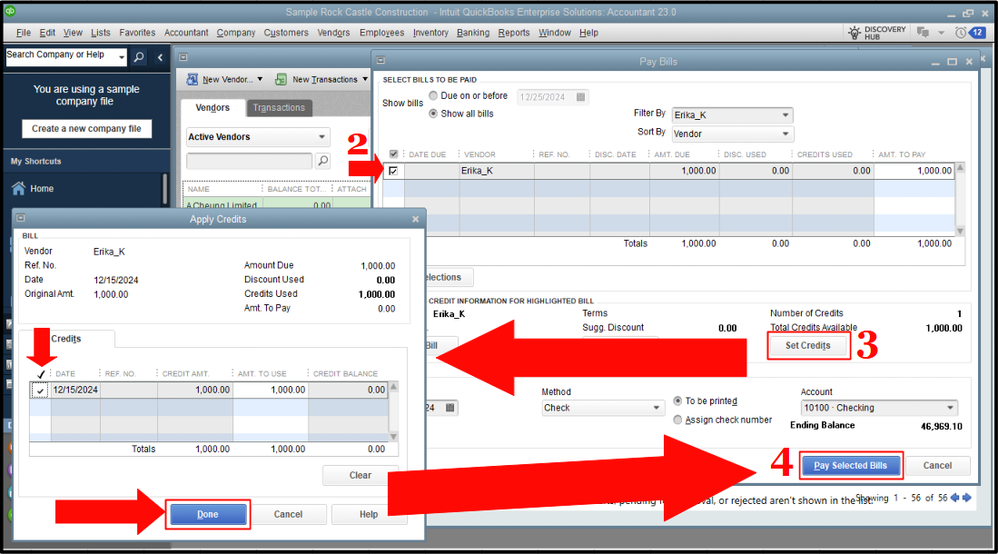Select Assign check number option
This screenshot has height=554, width=998.
[678, 420]
